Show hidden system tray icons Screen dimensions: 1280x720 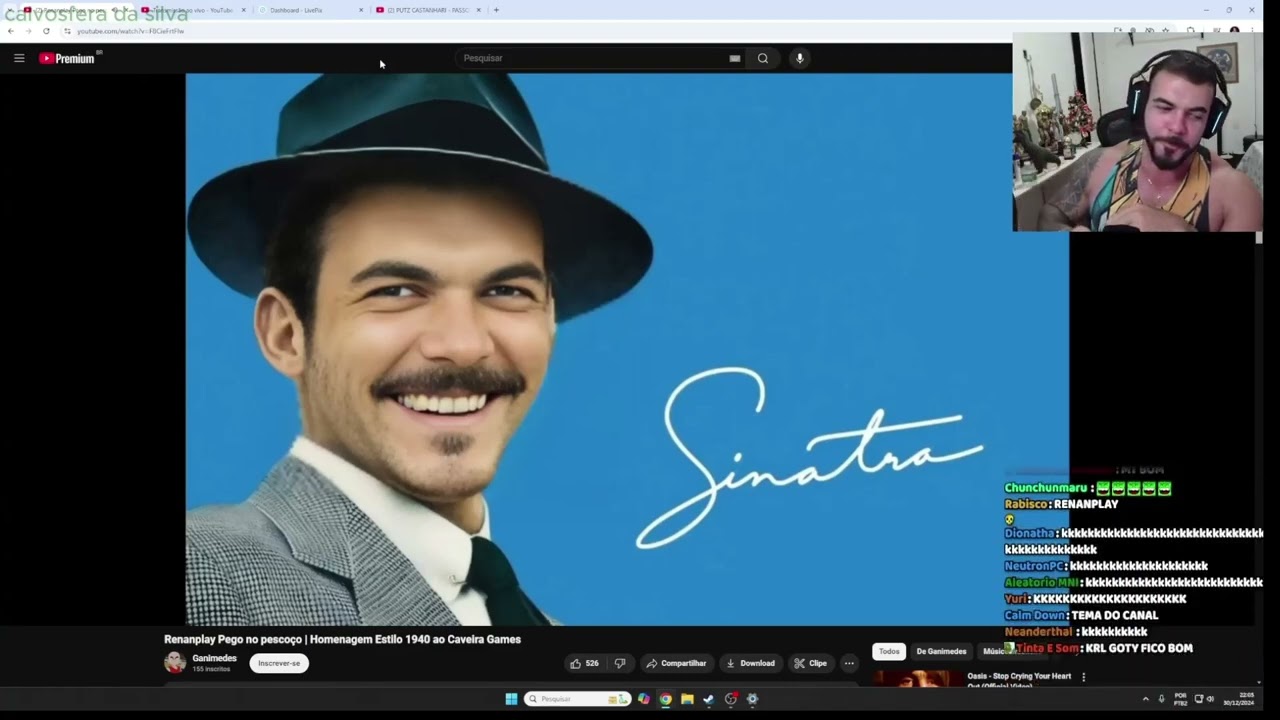coord(1146,699)
